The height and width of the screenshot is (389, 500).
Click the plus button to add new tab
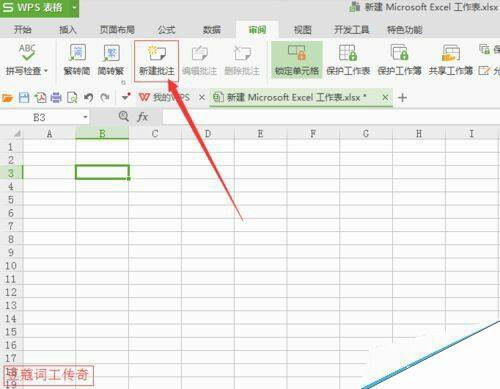click(x=402, y=98)
